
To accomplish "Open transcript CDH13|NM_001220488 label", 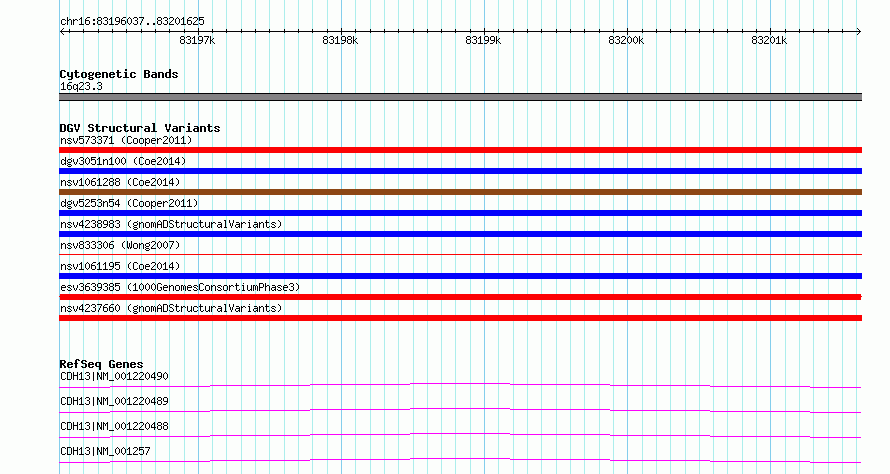I will [x=114, y=426].
